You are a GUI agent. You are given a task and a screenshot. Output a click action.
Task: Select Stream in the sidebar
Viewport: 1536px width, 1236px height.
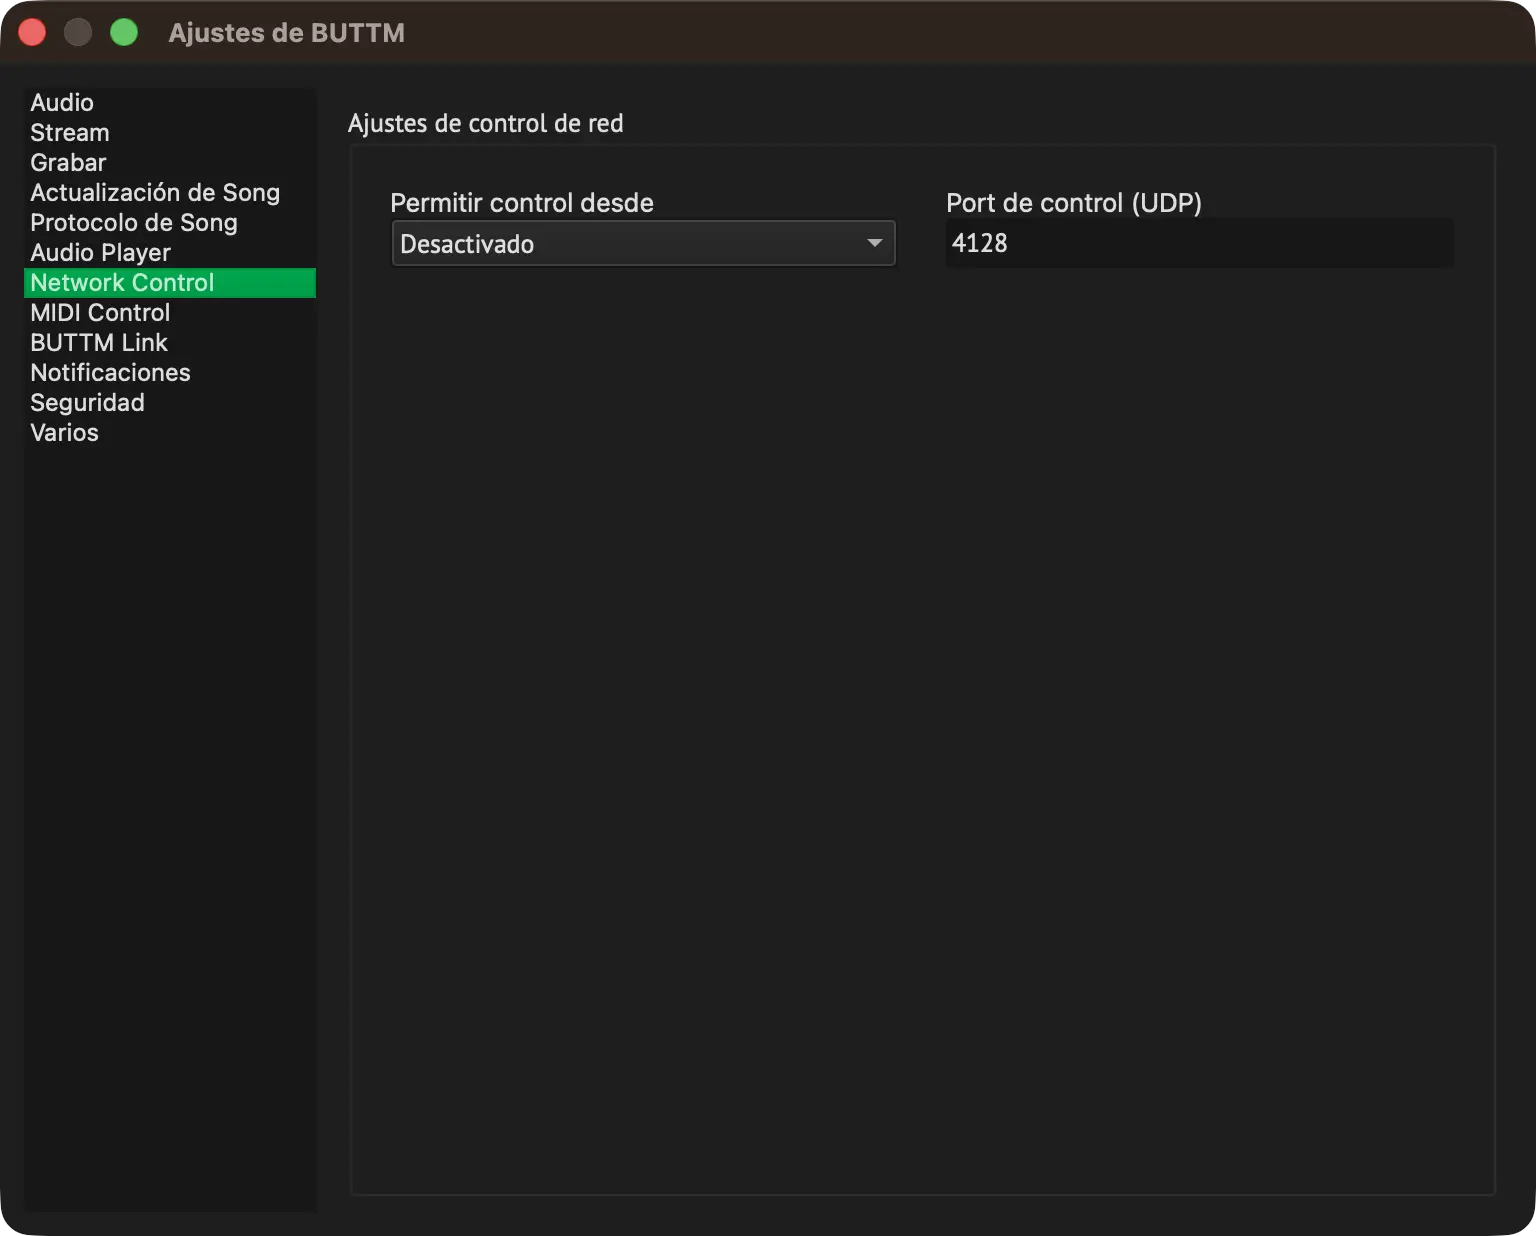[169, 132]
